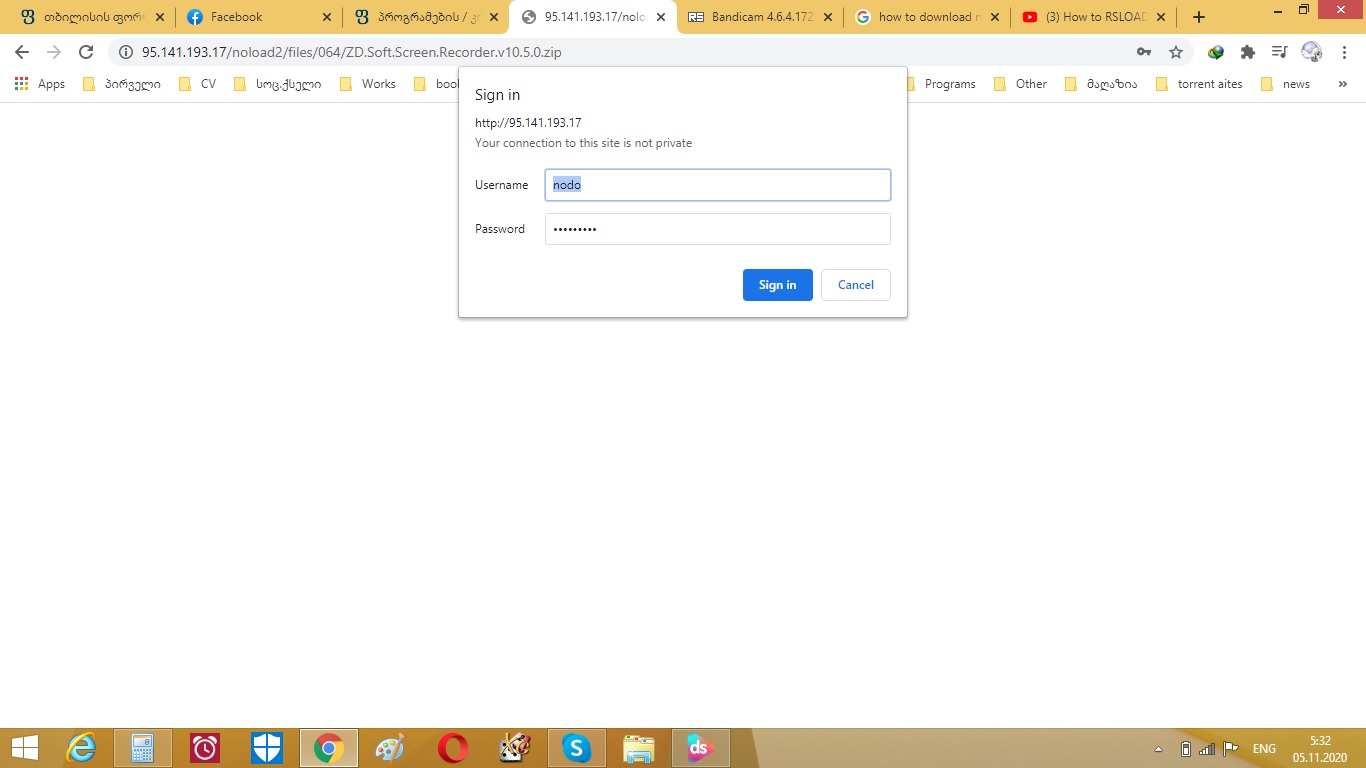The image size is (1366, 768).
Task: Open the card game app in taskbar
Action: click(515, 748)
